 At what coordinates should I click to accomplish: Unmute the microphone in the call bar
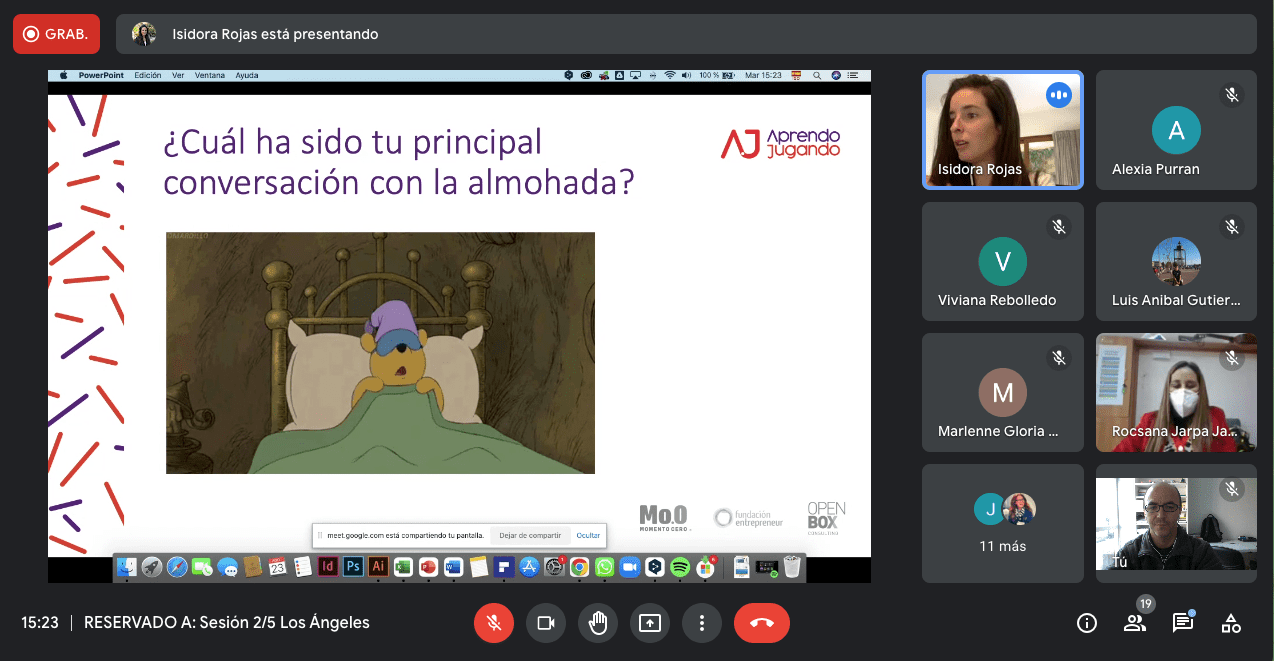[493, 623]
